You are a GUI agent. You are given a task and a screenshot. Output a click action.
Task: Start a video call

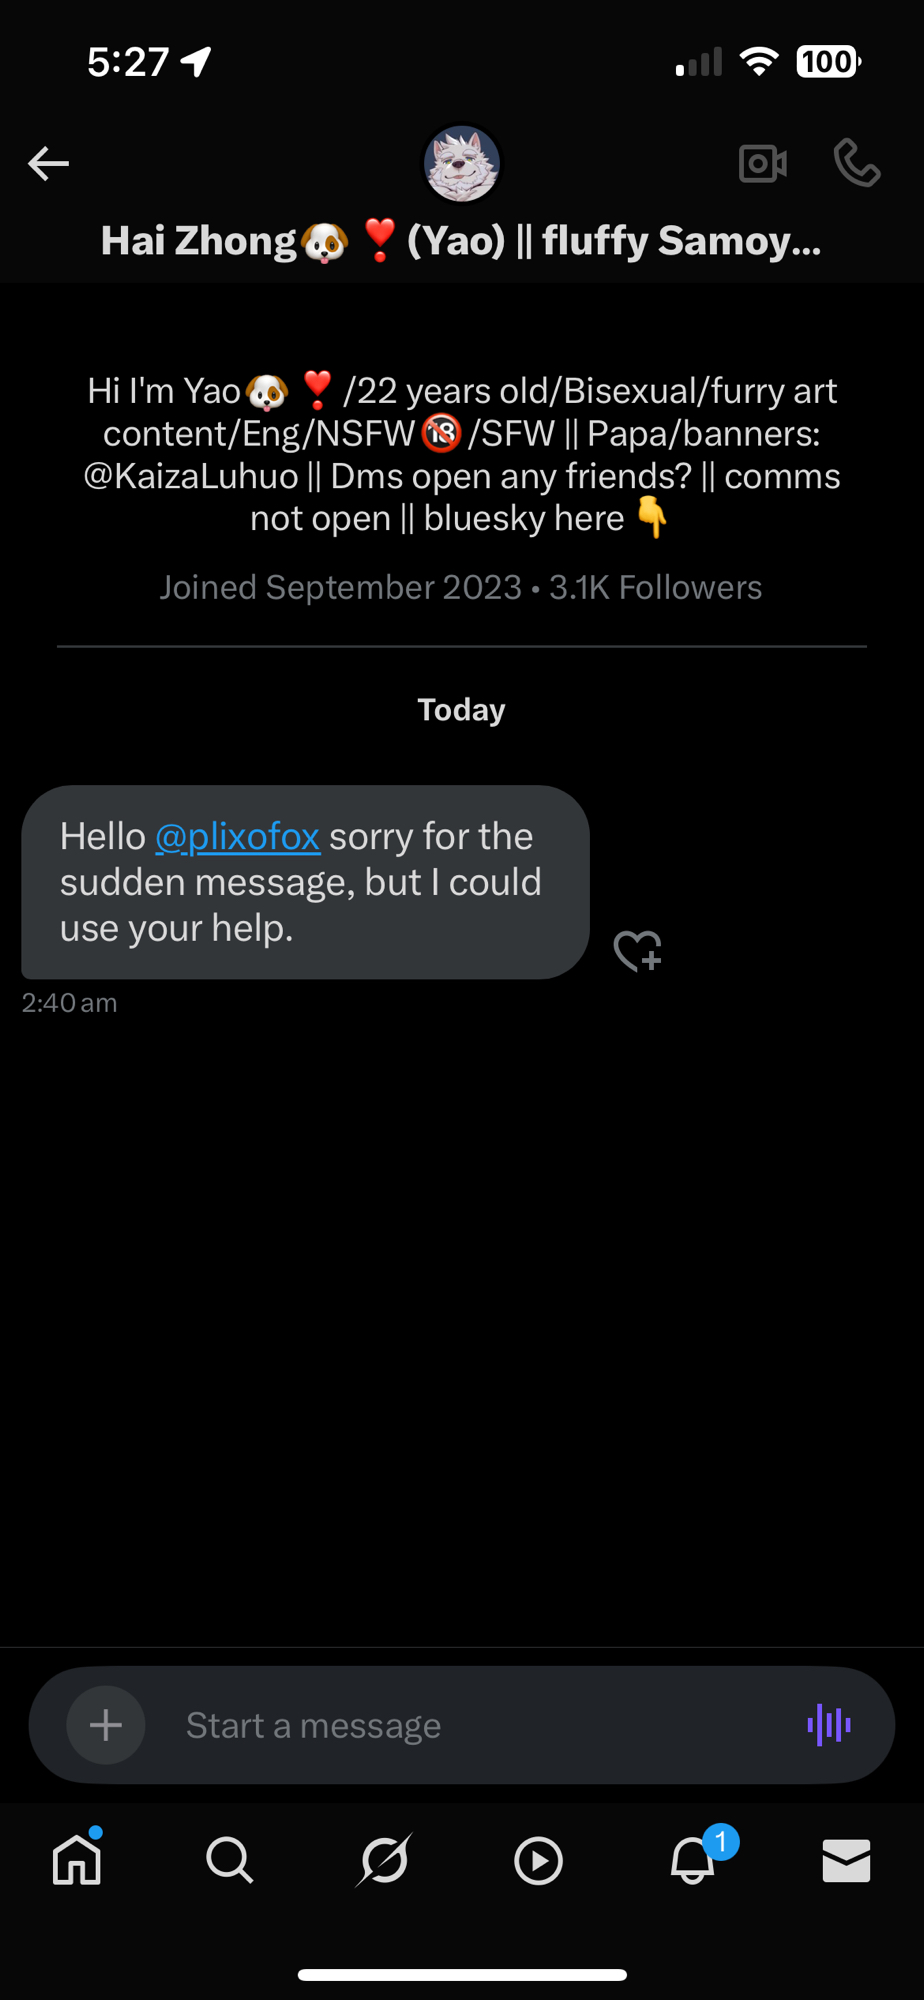click(762, 163)
